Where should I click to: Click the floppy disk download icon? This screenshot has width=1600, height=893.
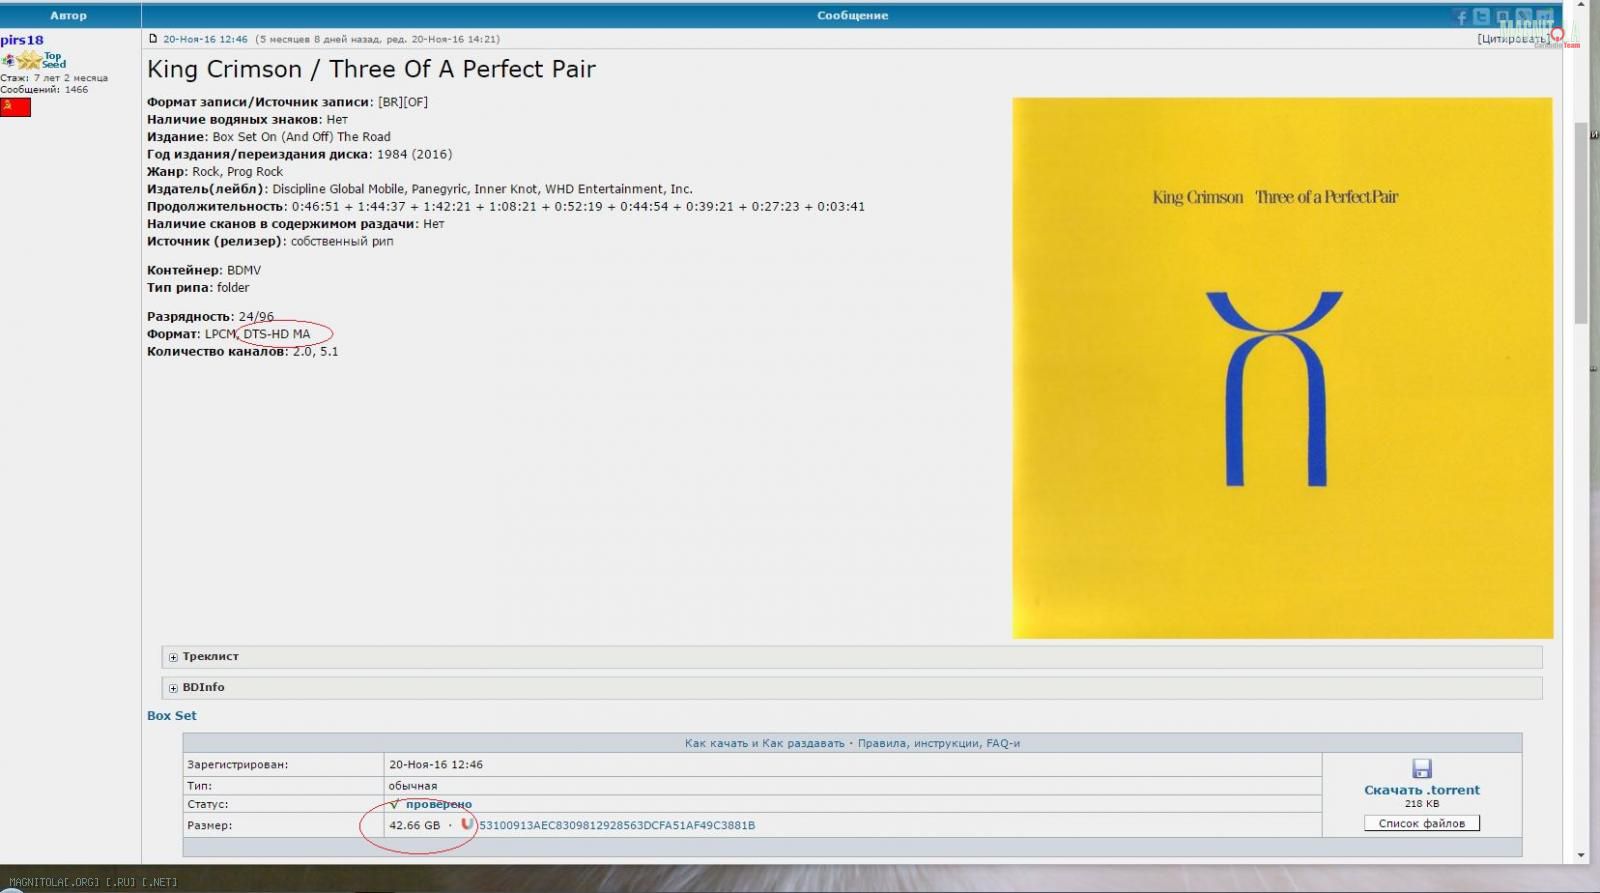pyautogui.click(x=1421, y=768)
